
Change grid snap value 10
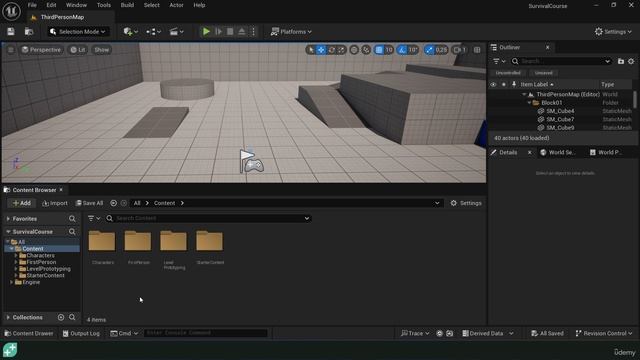coord(389,50)
